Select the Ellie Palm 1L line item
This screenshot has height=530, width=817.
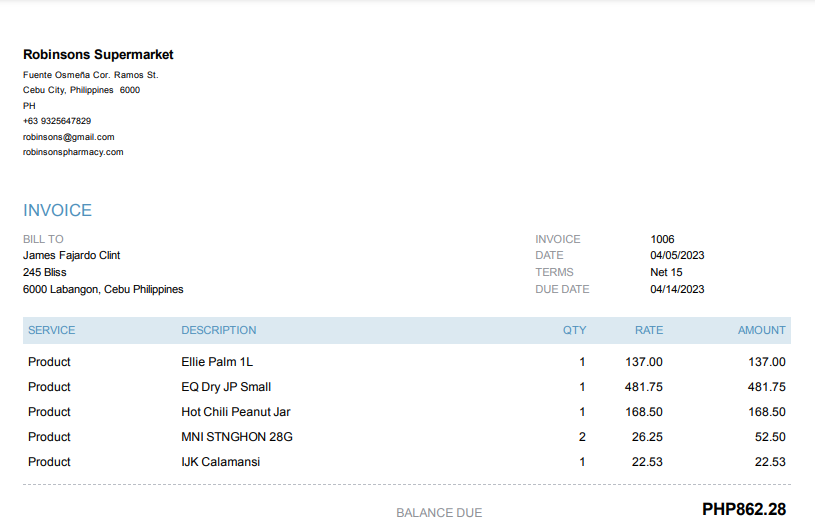(x=217, y=362)
